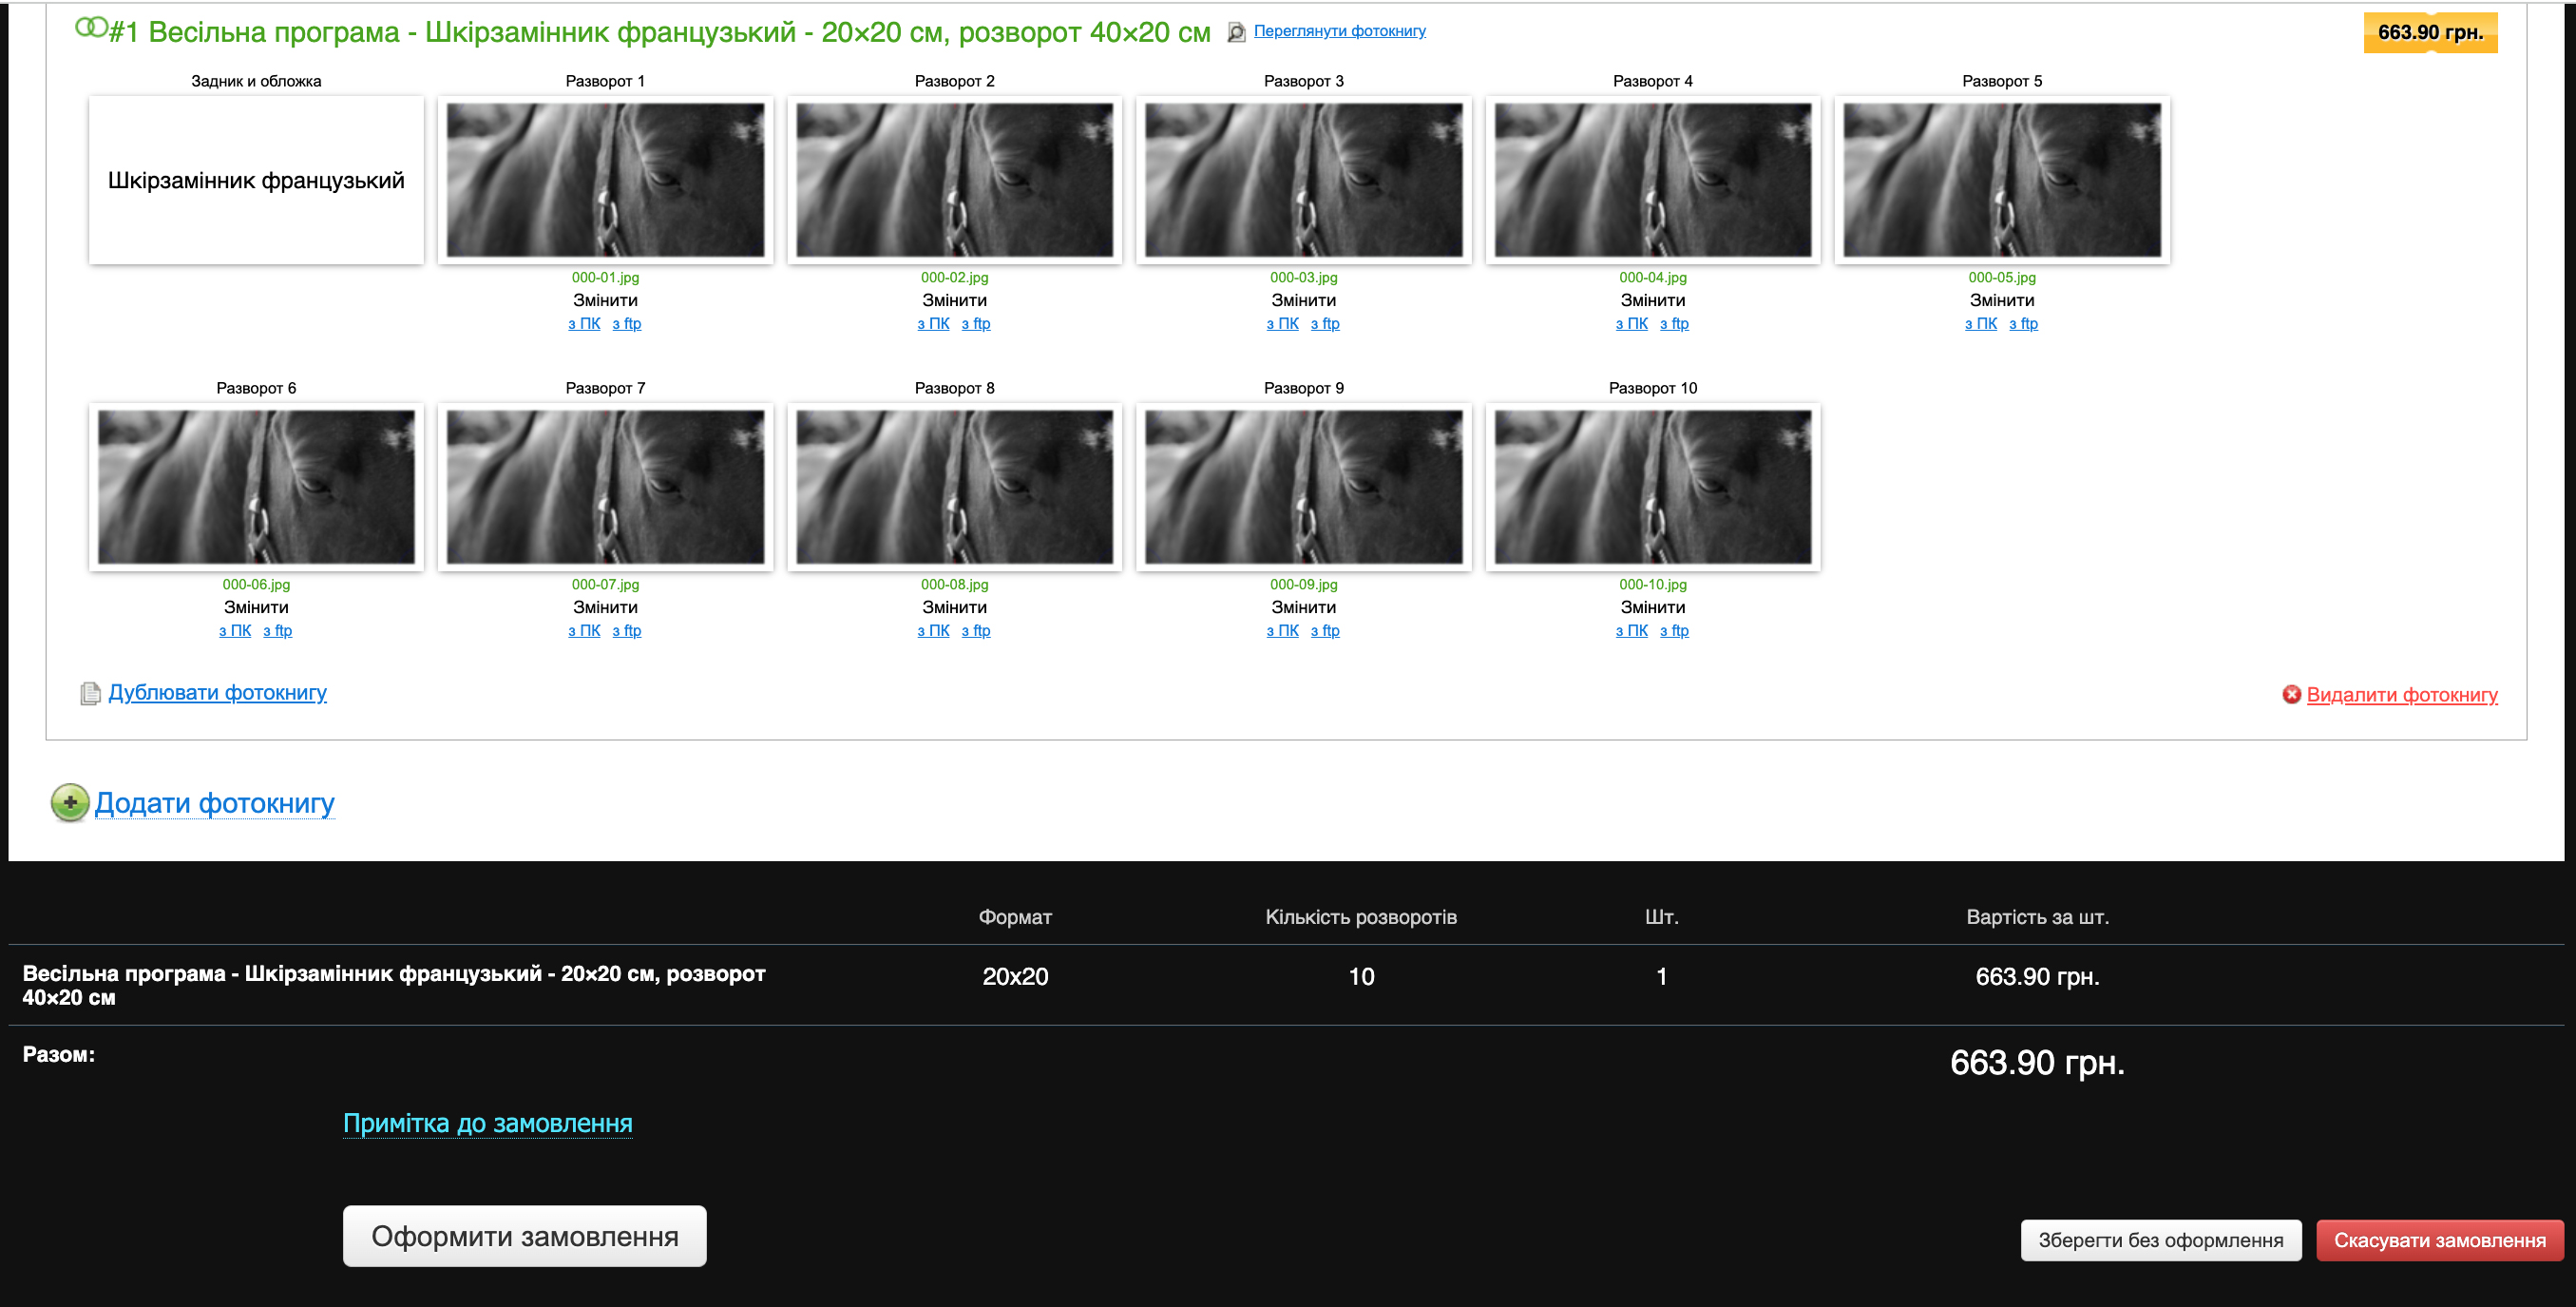Click 'з ПК' under Разворот 3

[1282, 324]
